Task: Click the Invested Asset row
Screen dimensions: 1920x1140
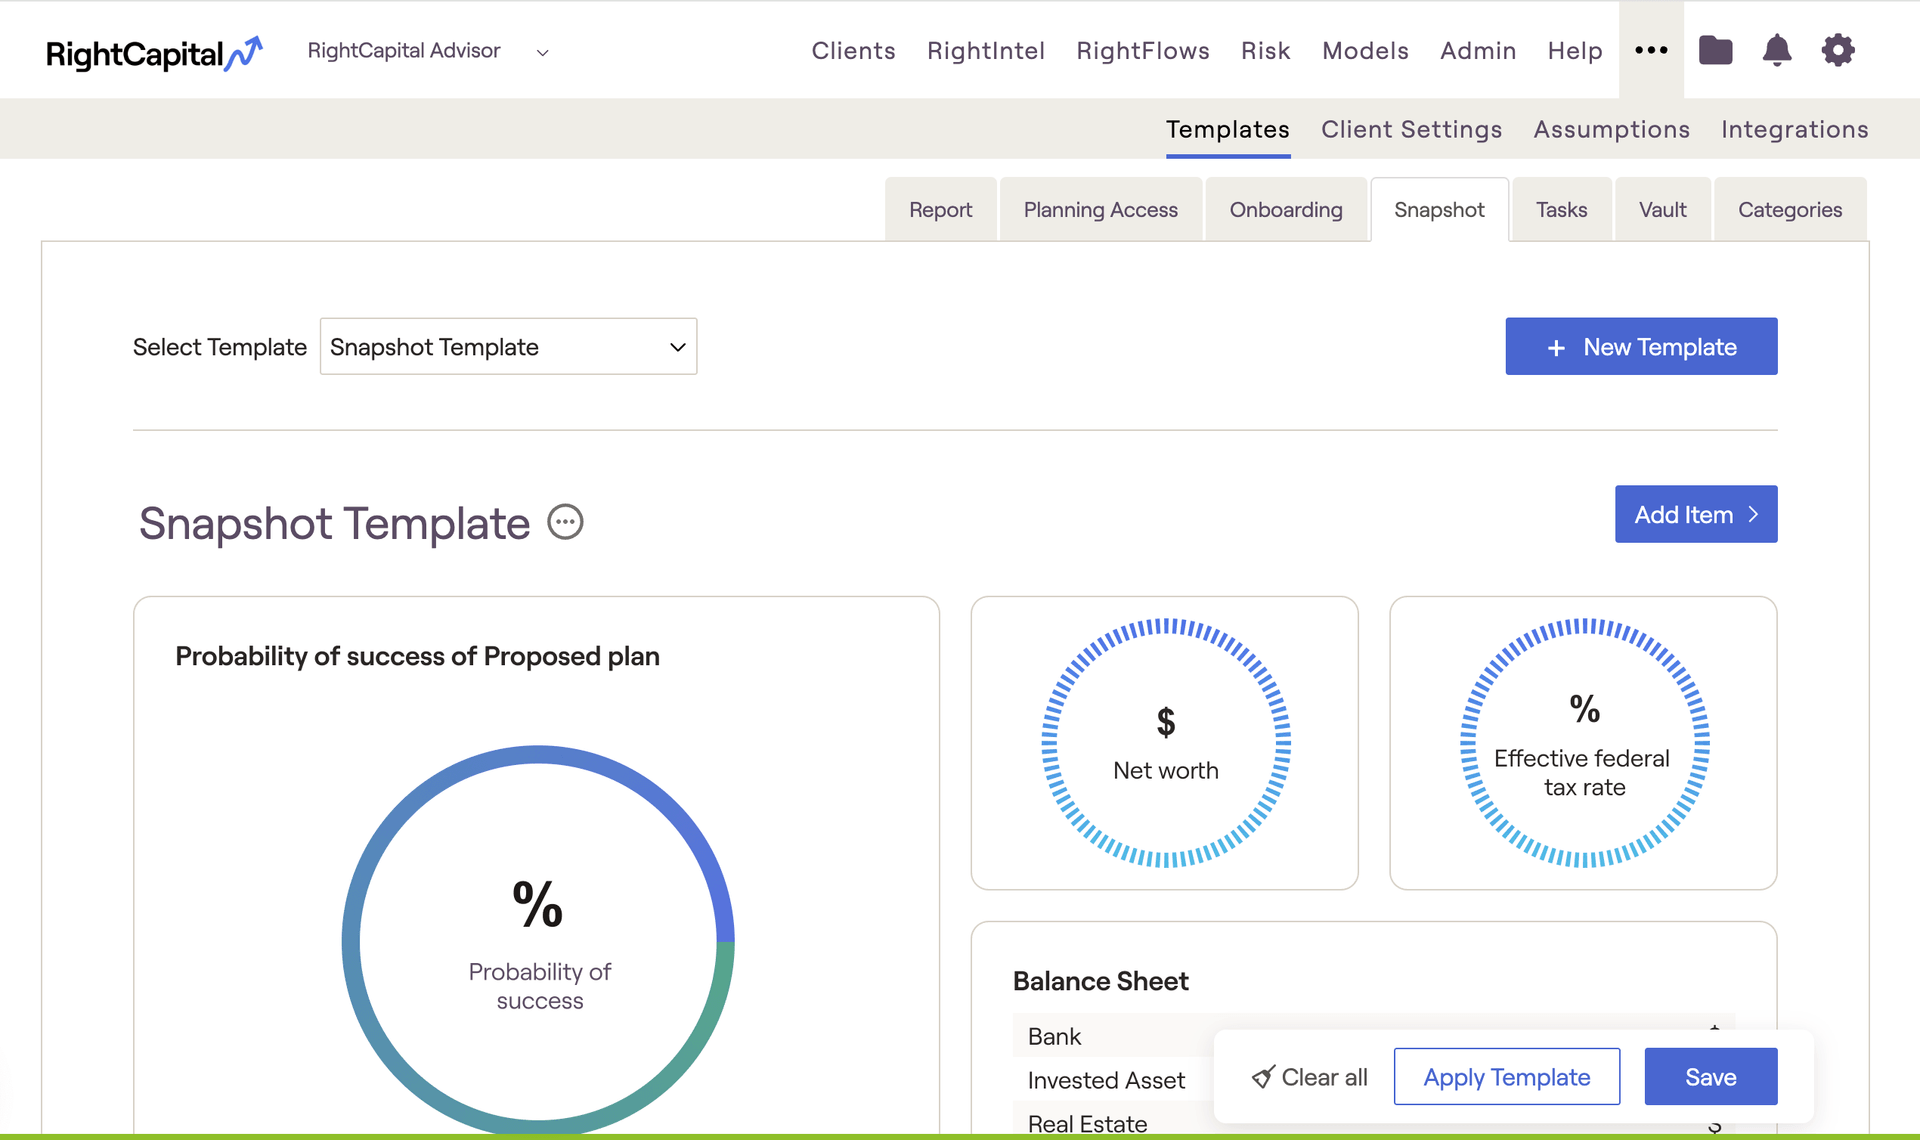Action: (1374, 1080)
